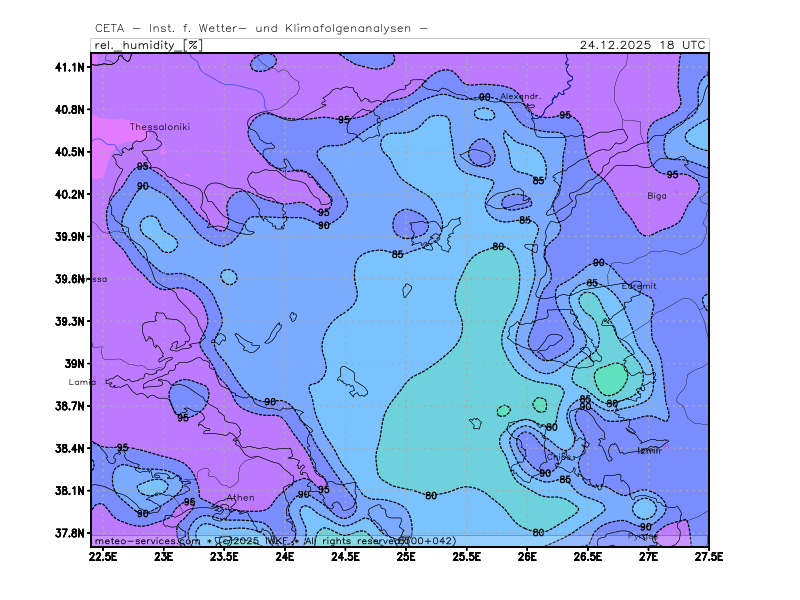Image resolution: width=800 pixels, height=600 pixels.
Task: Click the 27.5E longitude axis label
Action: tap(708, 555)
